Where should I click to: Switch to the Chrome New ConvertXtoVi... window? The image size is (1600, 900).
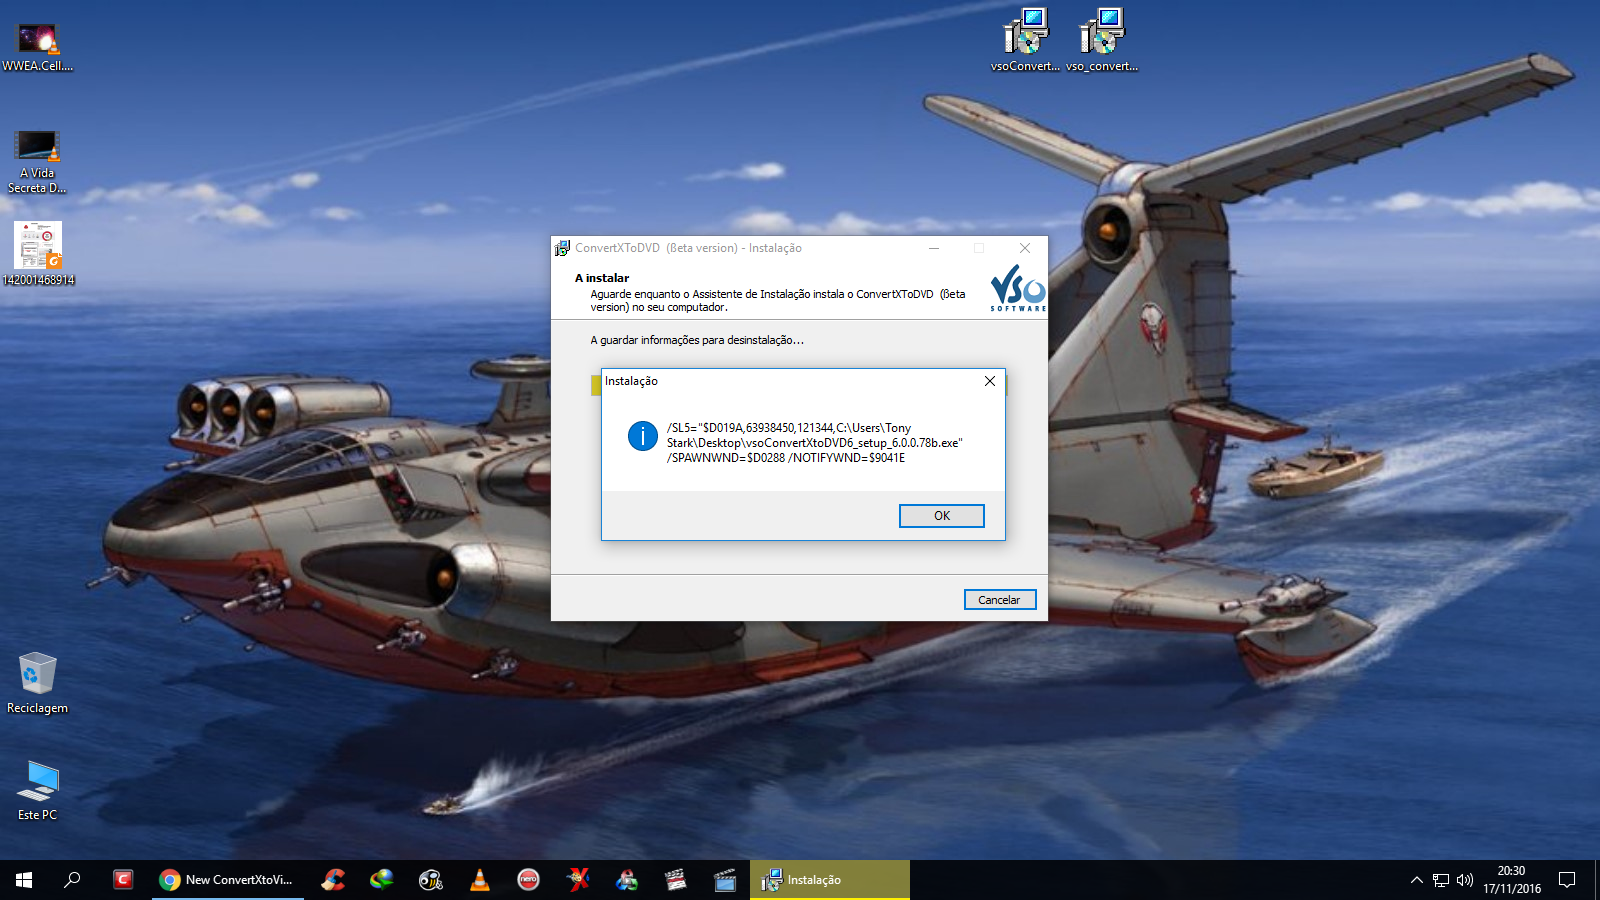coord(228,880)
